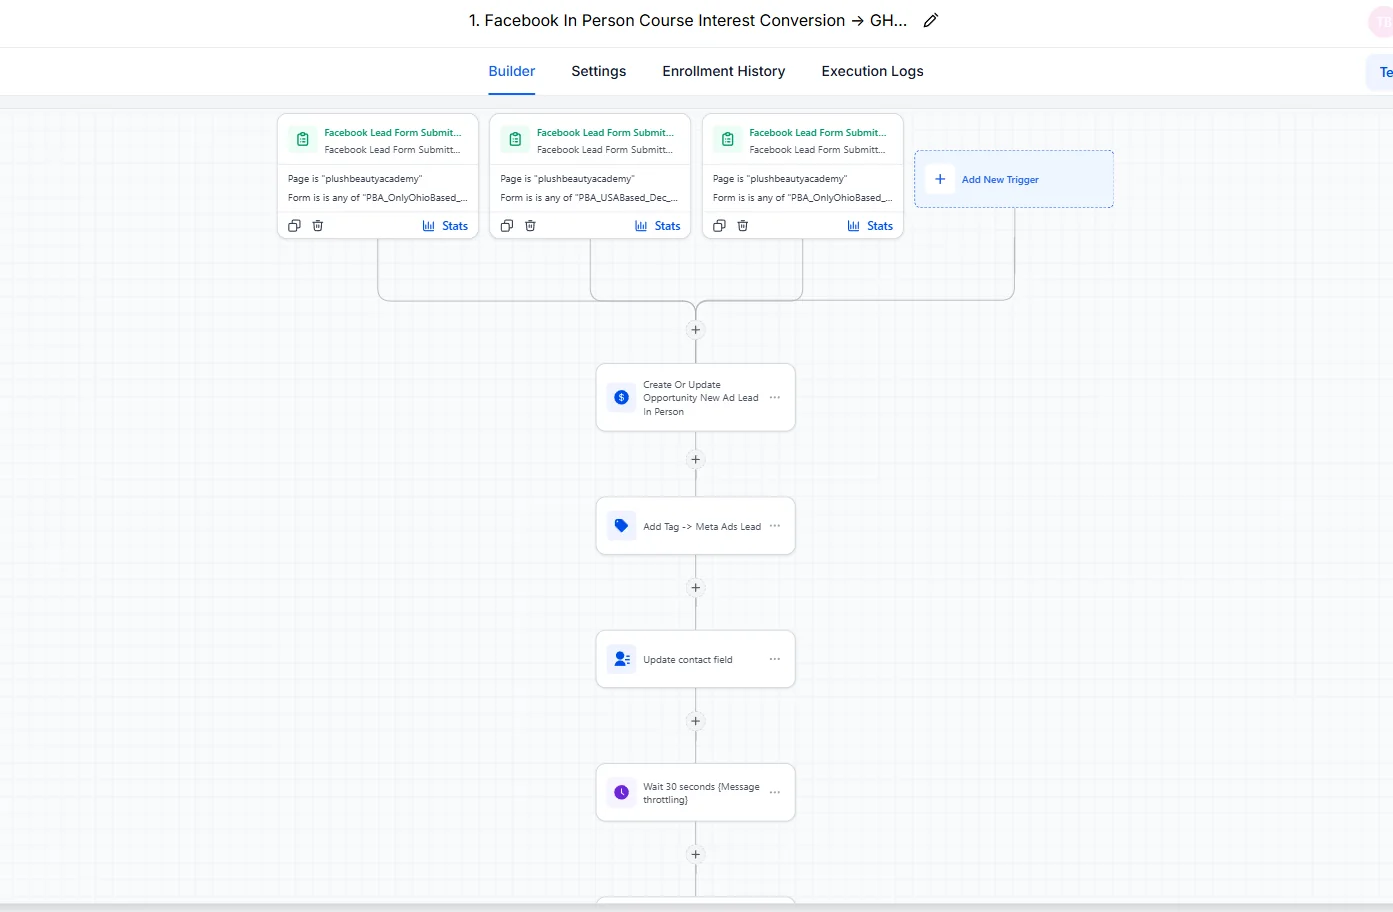
Task: Click the dollar icon on the Opportunity action
Action: click(621, 398)
